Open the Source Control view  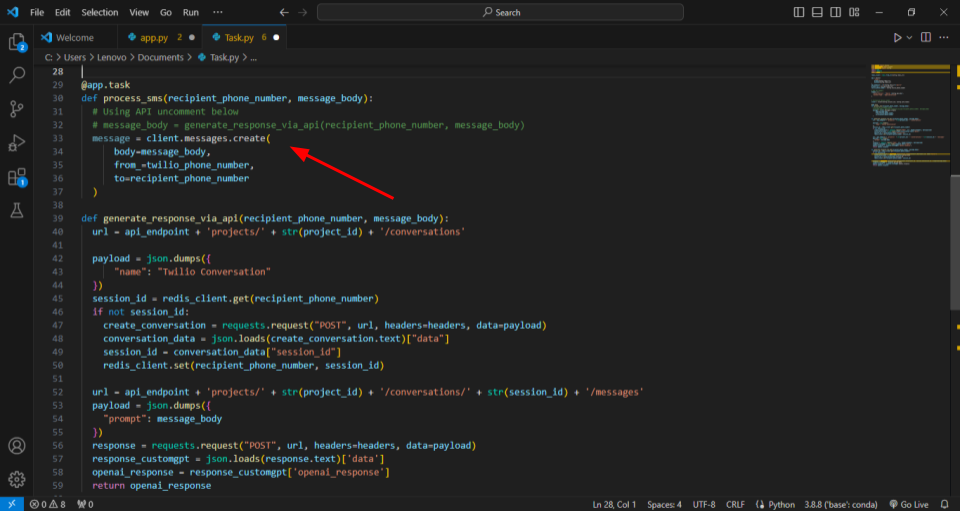point(17,109)
